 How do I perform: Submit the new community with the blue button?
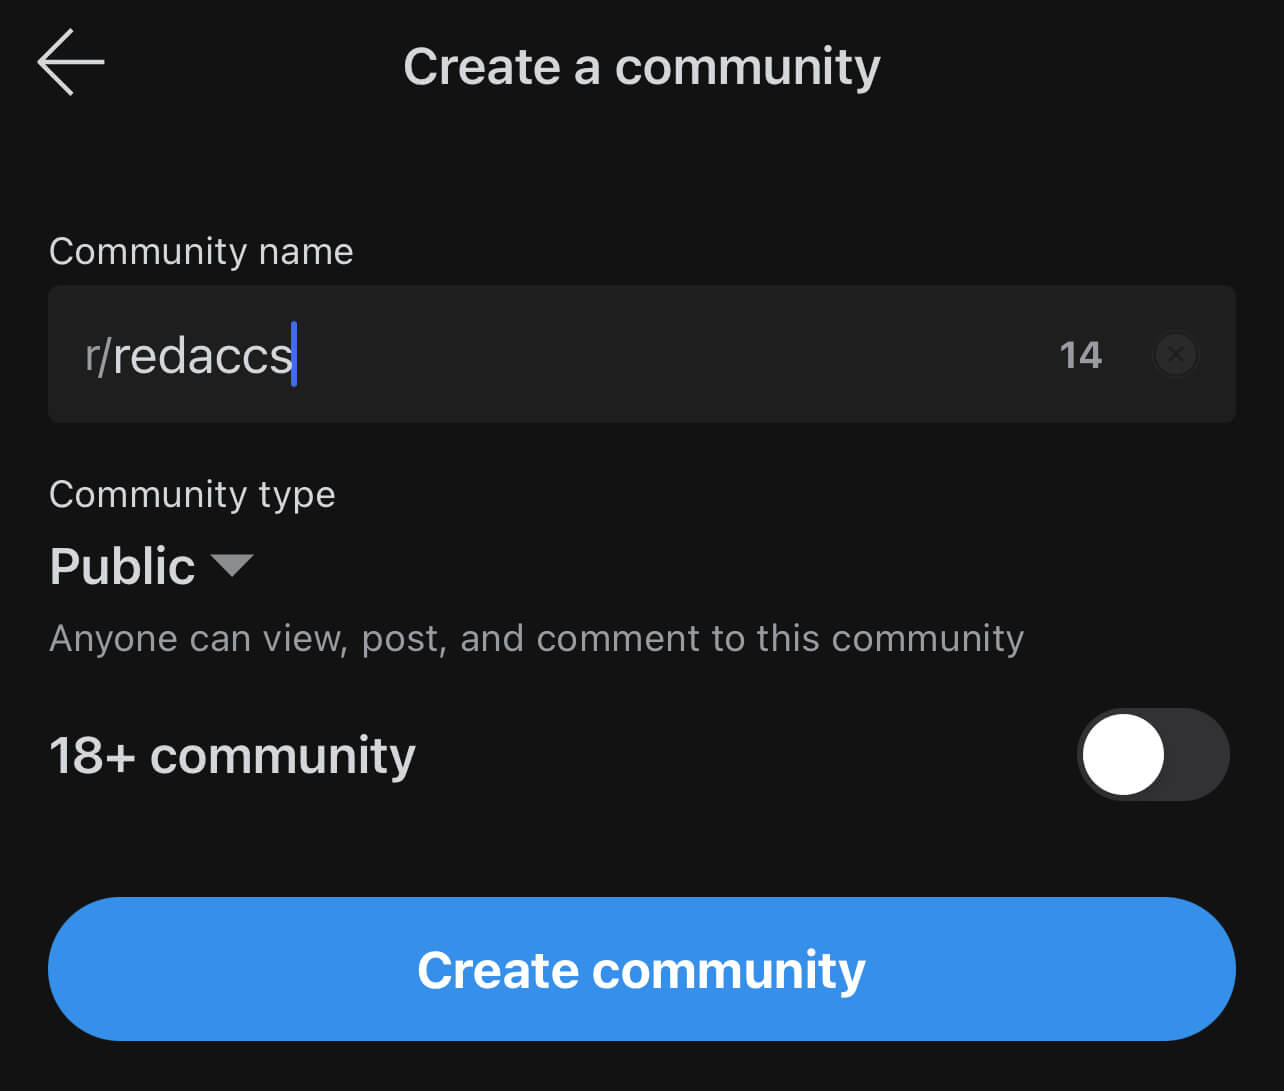pyautogui.click(x=642, y=968)
